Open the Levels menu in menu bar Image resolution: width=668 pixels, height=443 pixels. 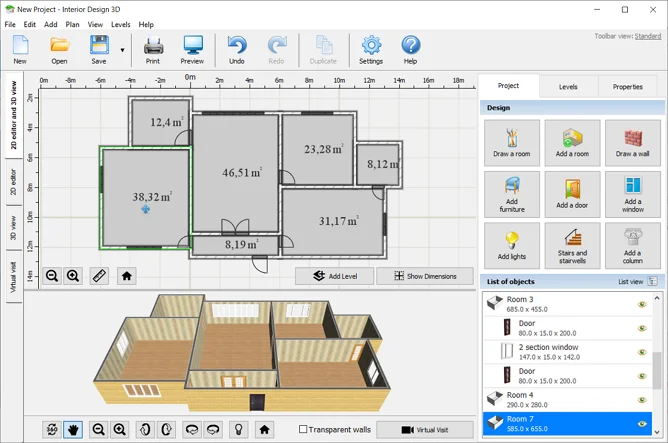pyautogui.click(x=121, y=24)
